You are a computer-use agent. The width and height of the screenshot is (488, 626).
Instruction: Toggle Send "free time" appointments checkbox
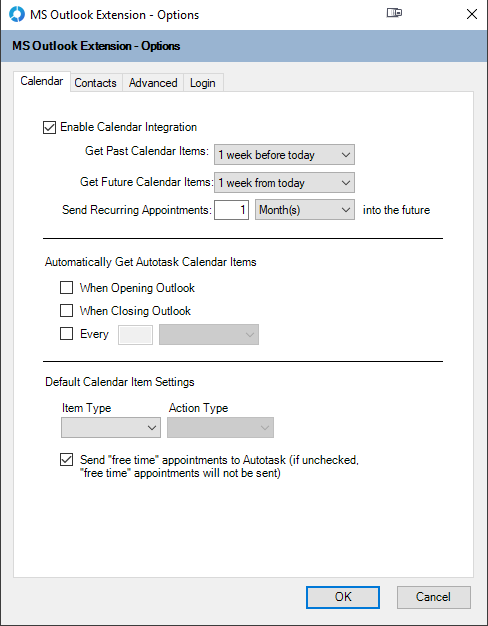pyautogui.click(x=66, y=460)
